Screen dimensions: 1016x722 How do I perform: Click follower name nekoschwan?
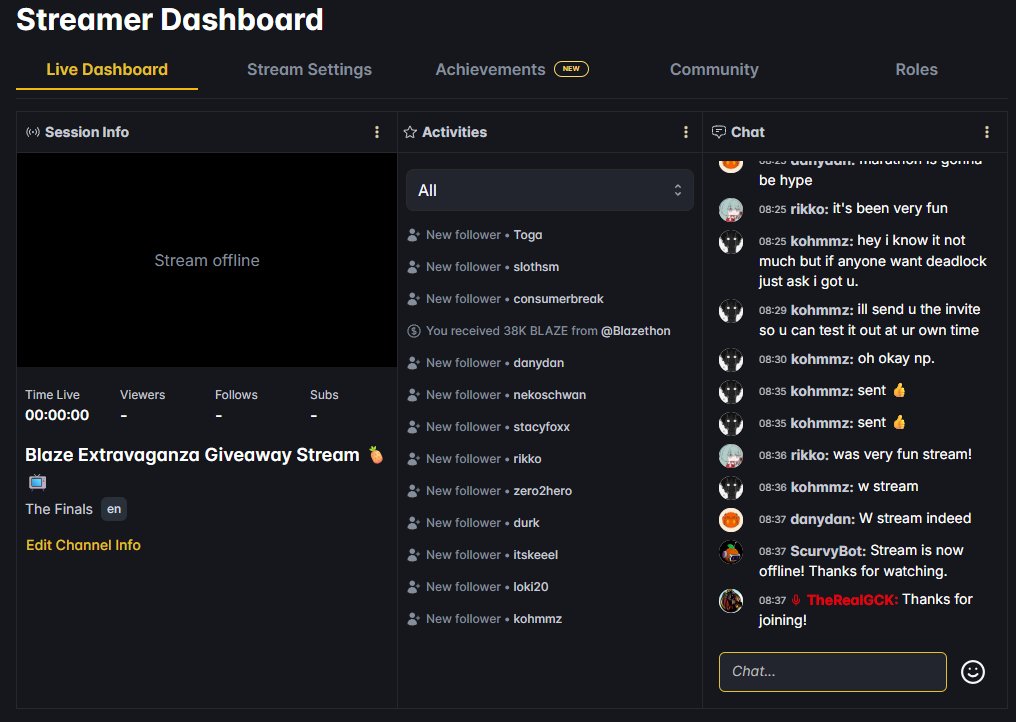click(x=549, y=395)
